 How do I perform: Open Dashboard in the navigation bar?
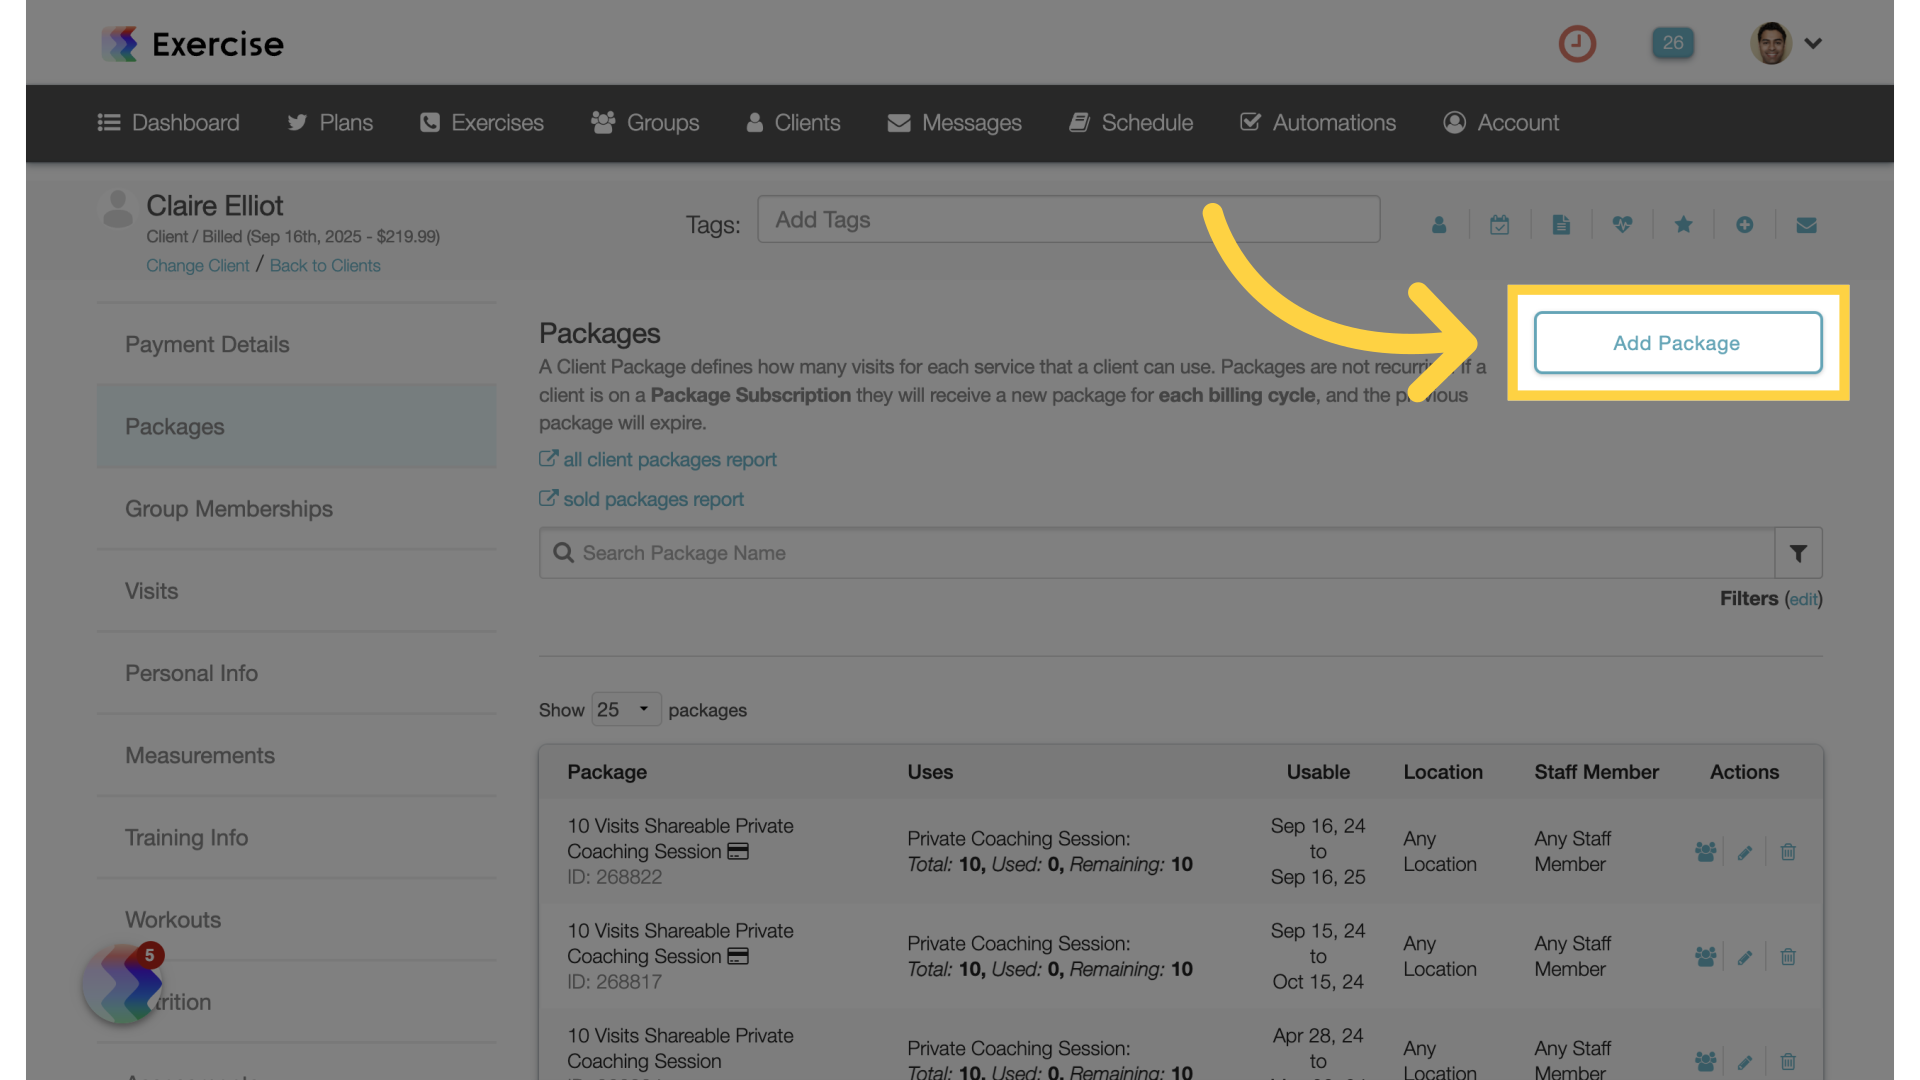168,122
